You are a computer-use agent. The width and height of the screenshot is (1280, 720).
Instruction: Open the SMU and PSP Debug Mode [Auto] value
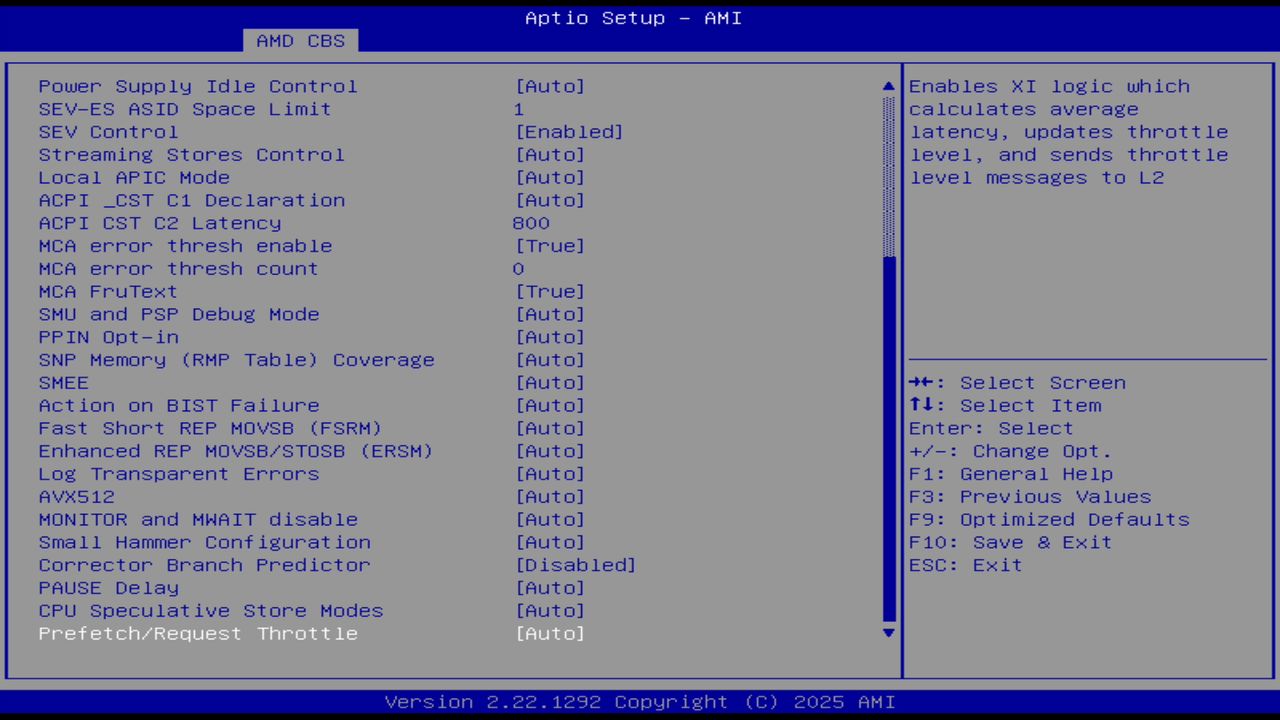(550, 314)
